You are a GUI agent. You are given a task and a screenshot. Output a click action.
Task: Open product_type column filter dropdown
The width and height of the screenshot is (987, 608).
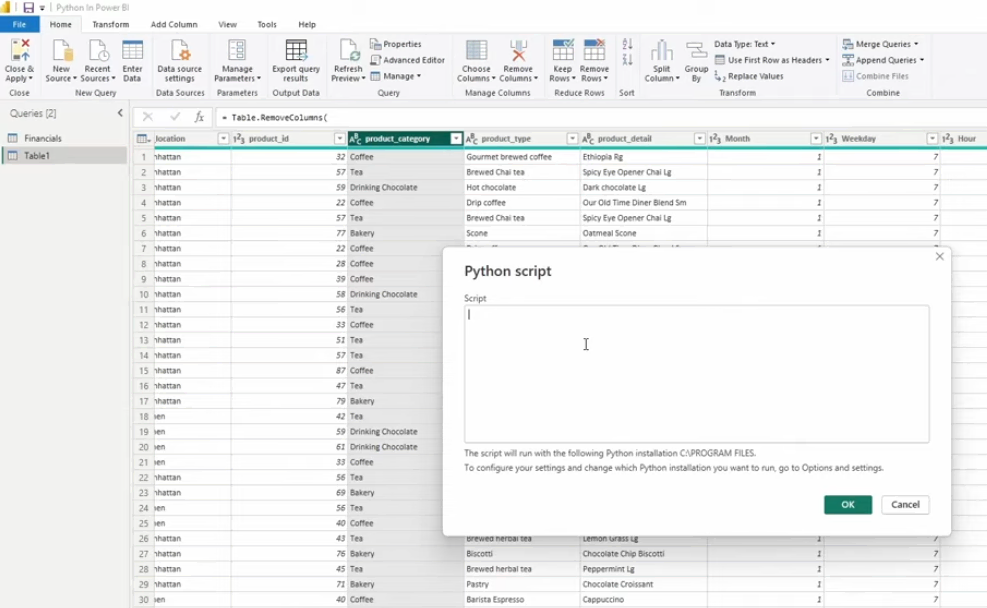click(x=572, y=138)
